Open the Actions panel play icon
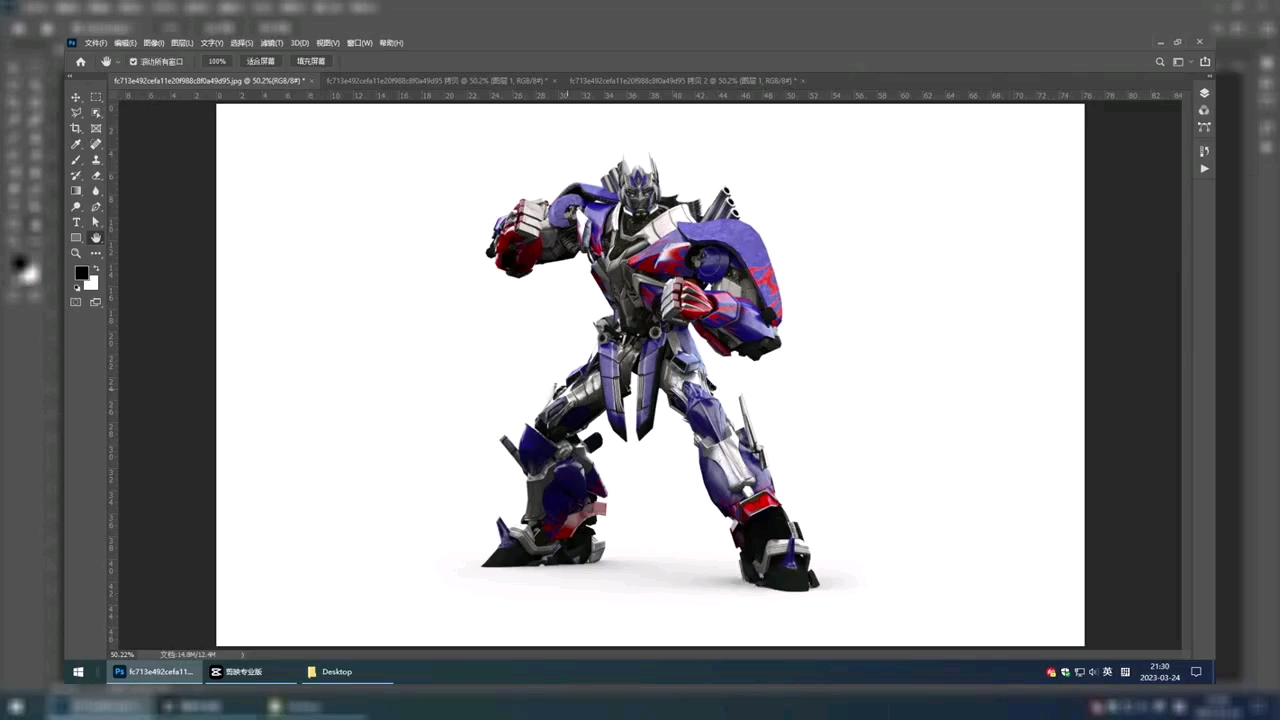This screenshot has width=1280, height=720. click(x=1204, y=169)
